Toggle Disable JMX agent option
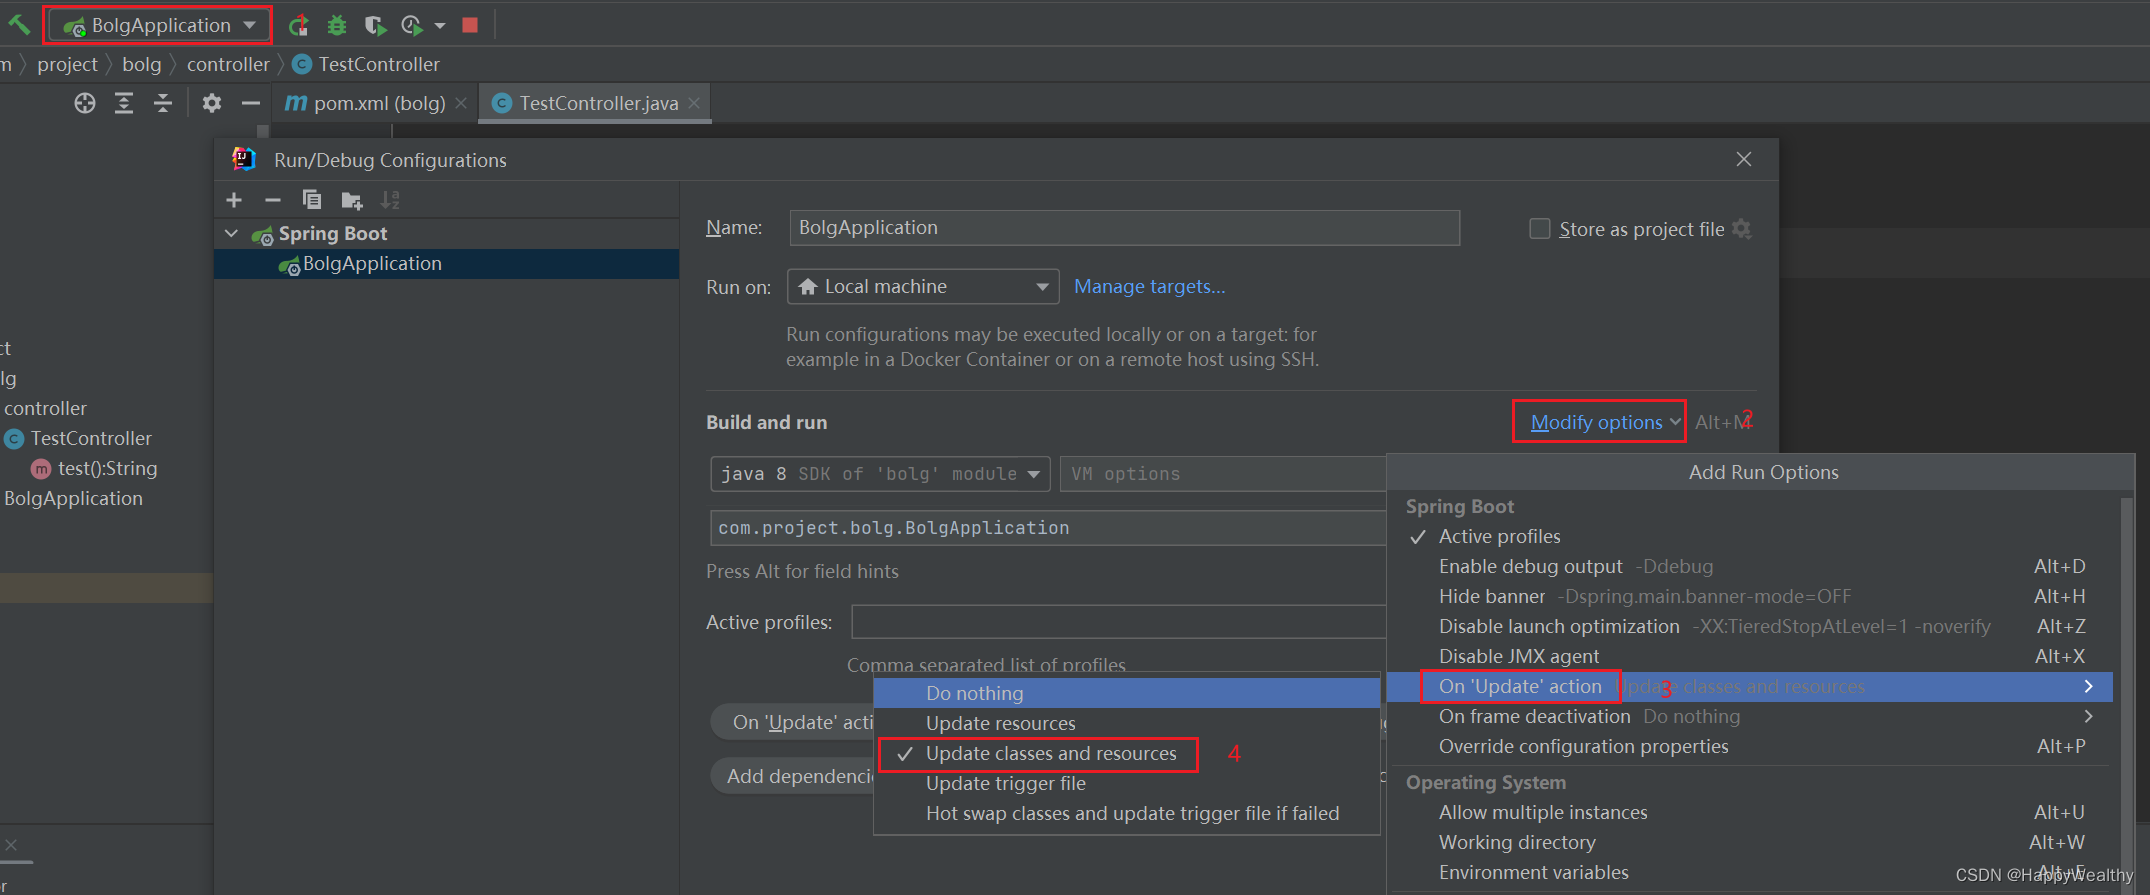 click(x=1750, y=657)
